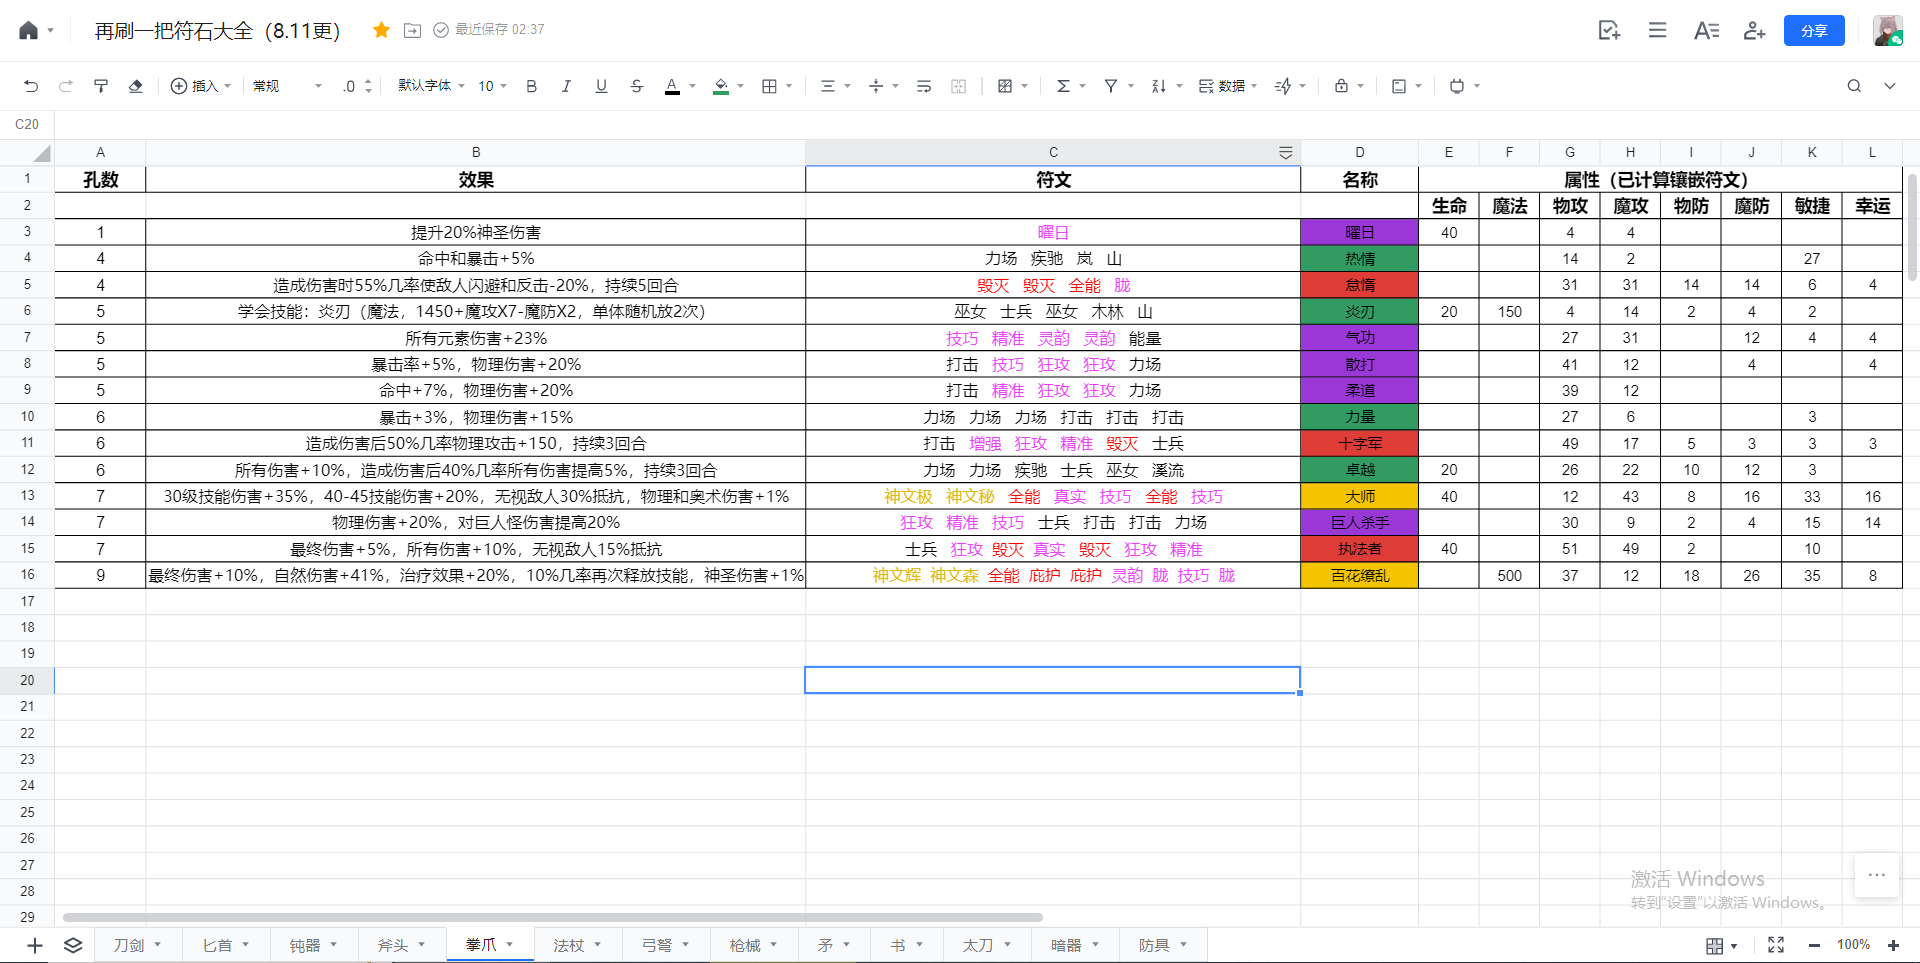Toggle bold formatting
The width and height of the screenshot is (1920, 963).
point(532,86)
